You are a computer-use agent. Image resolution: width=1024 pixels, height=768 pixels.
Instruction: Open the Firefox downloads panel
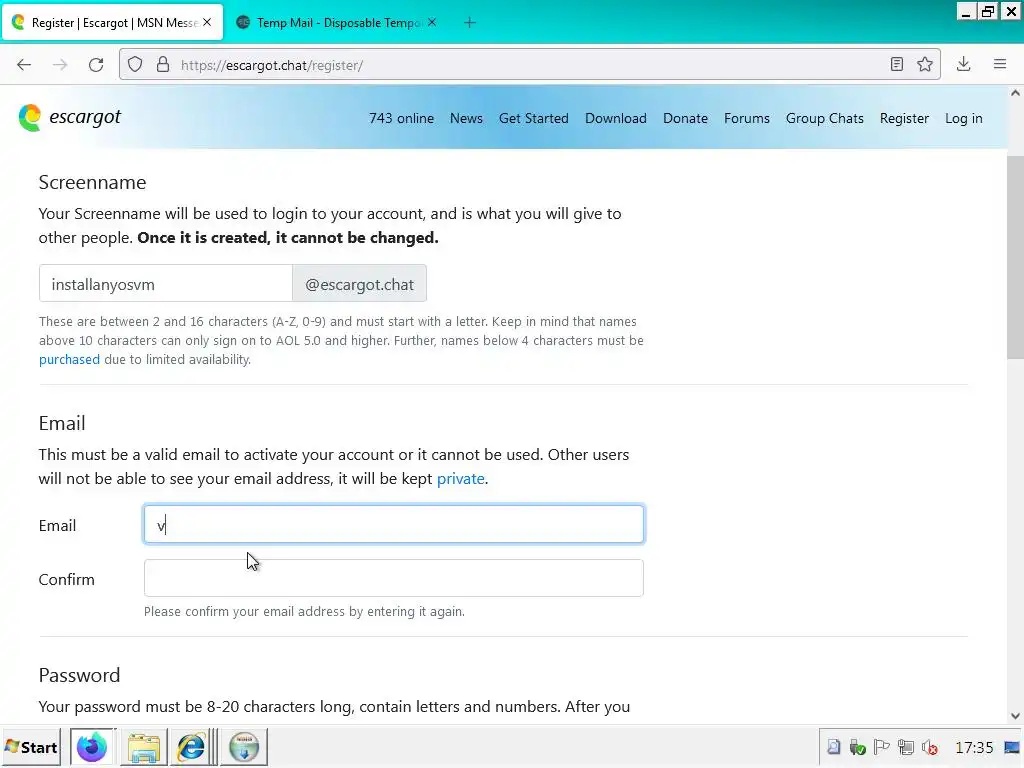pyautogui.click(x=963, y=64)
